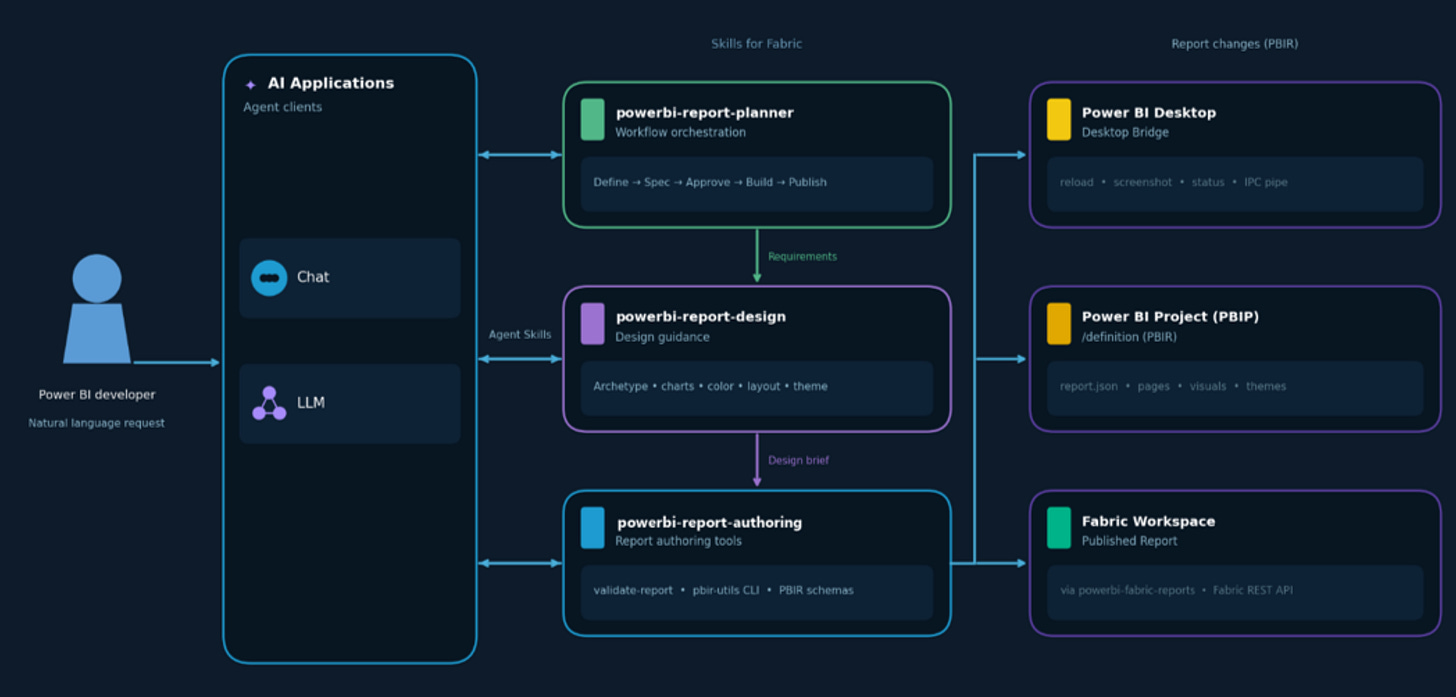The width and height of the screenshot is (1456, 697).
Task: Click the Fabric REST API text
Action: tap(1253, 591)
